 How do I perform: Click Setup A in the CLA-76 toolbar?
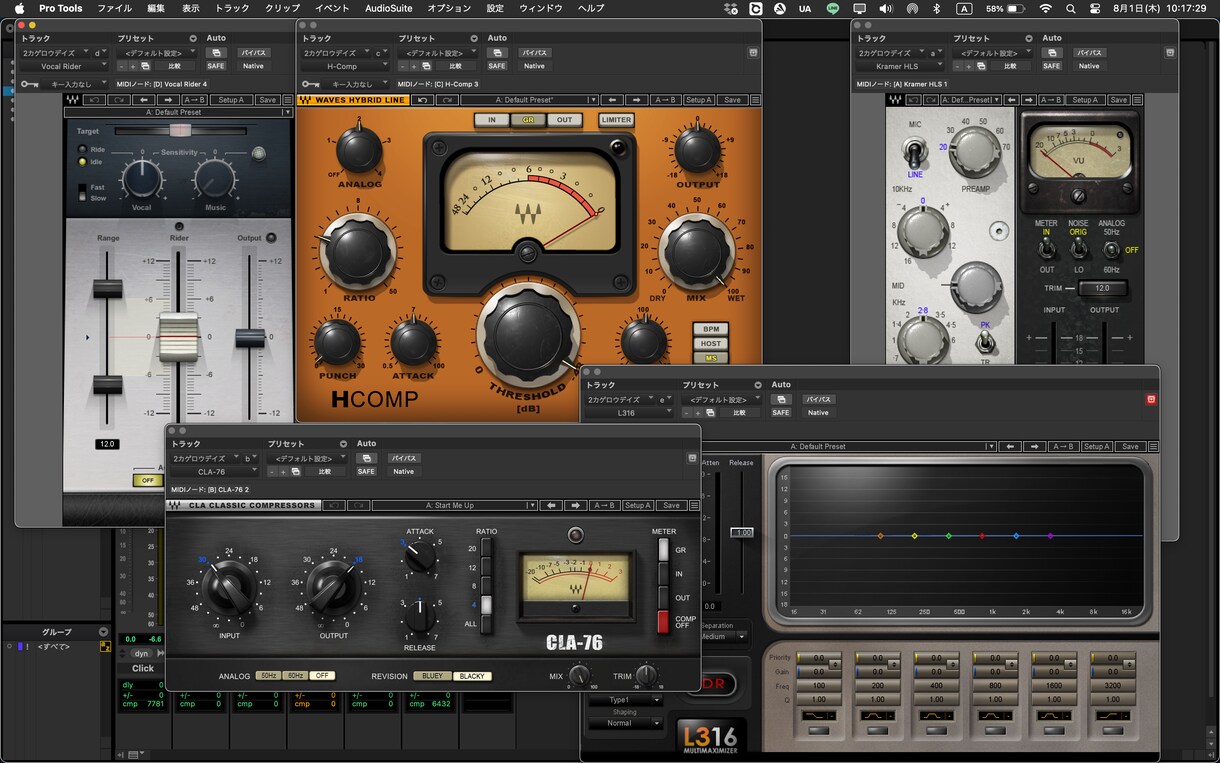637,506
